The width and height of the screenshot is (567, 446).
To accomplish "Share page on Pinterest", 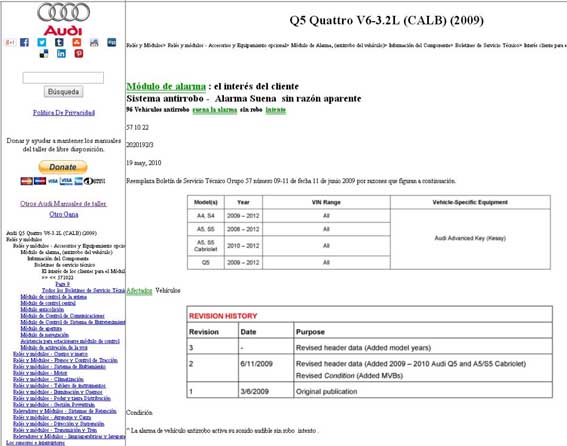I will (79, 54).
